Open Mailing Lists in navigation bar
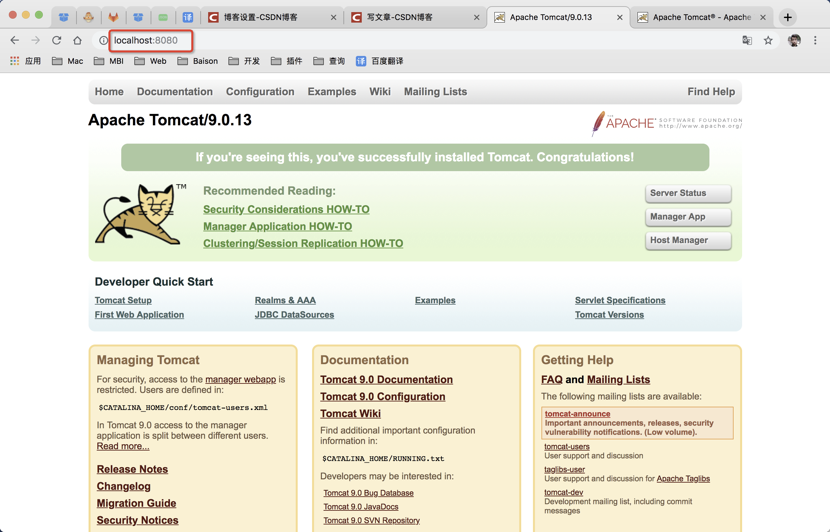This screenshot has width=830, height=532. pos(435,92)
